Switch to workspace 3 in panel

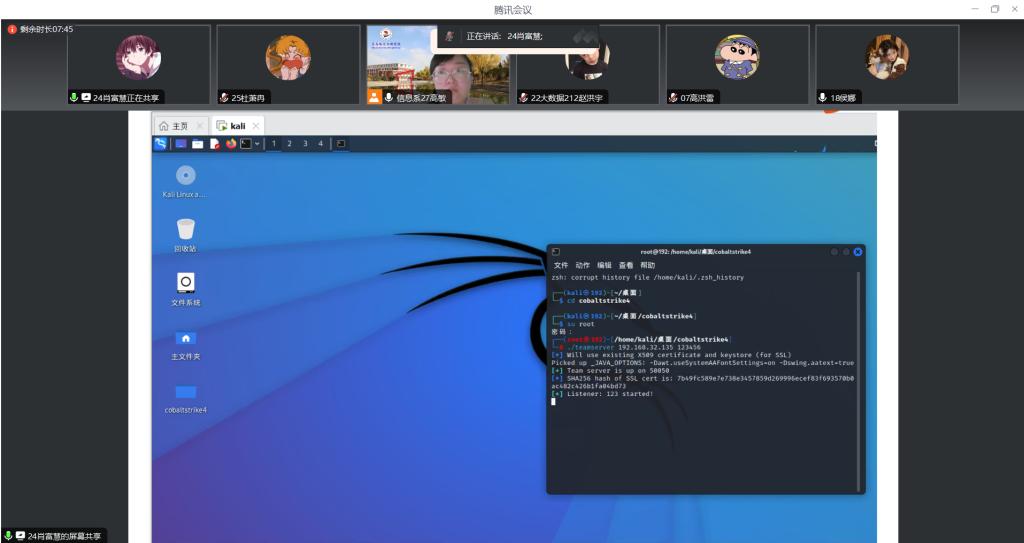[x=305, y=144]
